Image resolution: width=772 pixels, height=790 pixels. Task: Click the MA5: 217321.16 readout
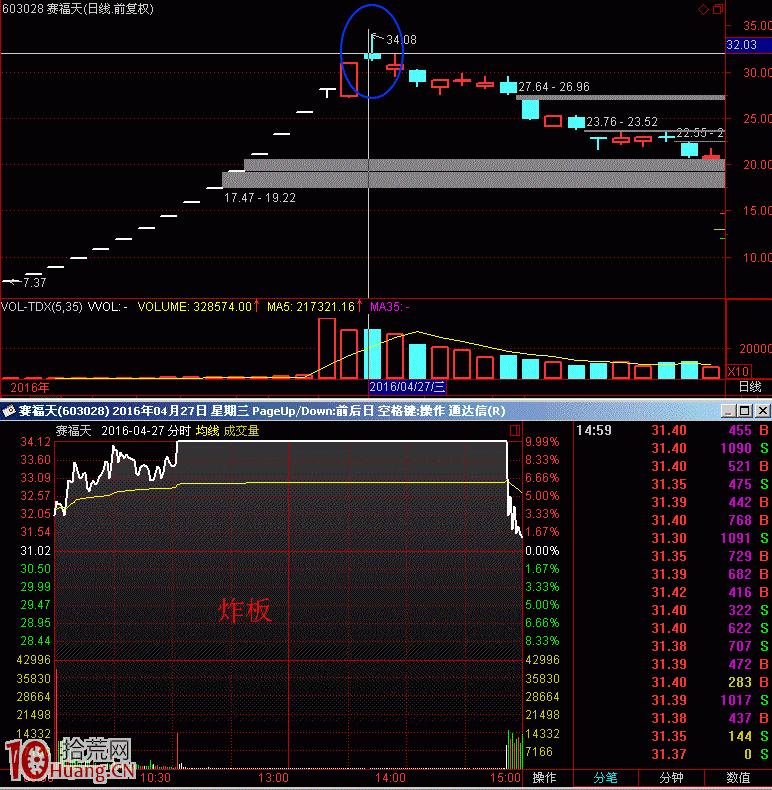coord(311,306)
